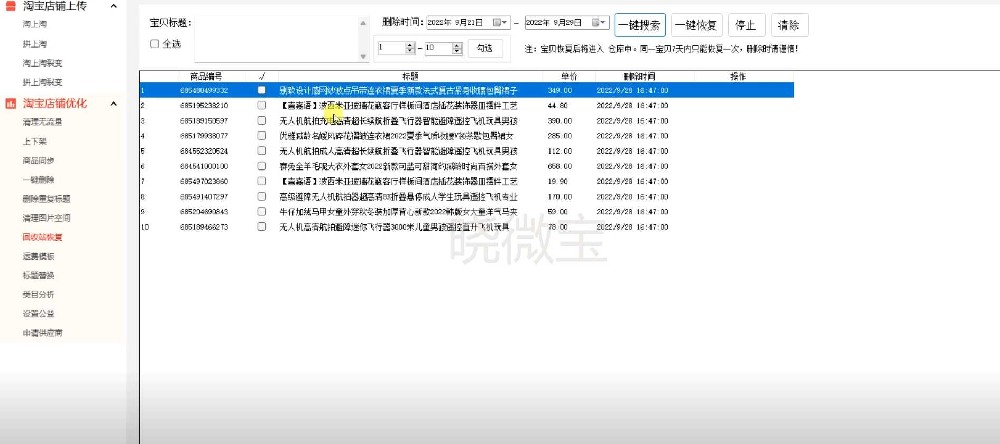This screenshot has height=444, width=1000.
Task: Click the 商品编号 column header
Action: click(x=205, y=76)
